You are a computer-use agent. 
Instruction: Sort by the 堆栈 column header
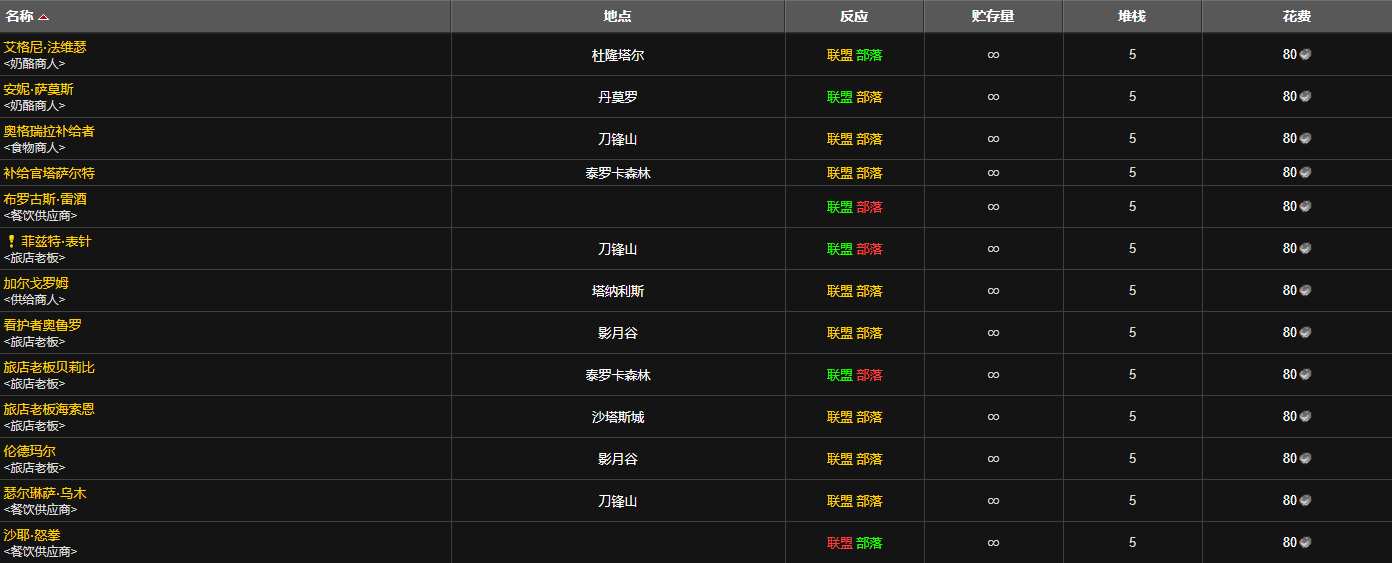(1132, 16)
